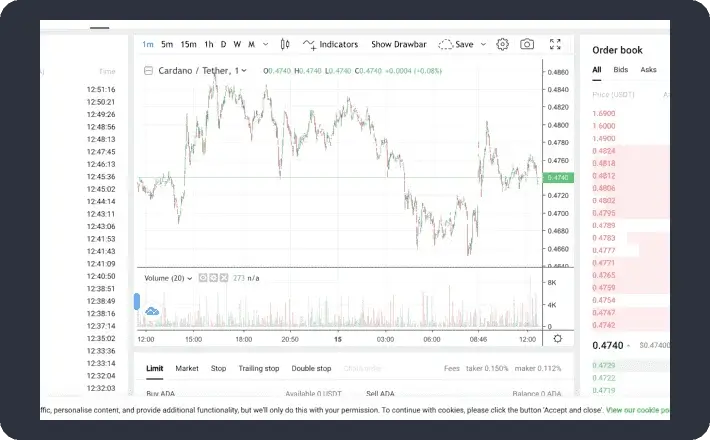Open the Indicators panel
The width and height of the screenshot is (710, 440).
331,44
